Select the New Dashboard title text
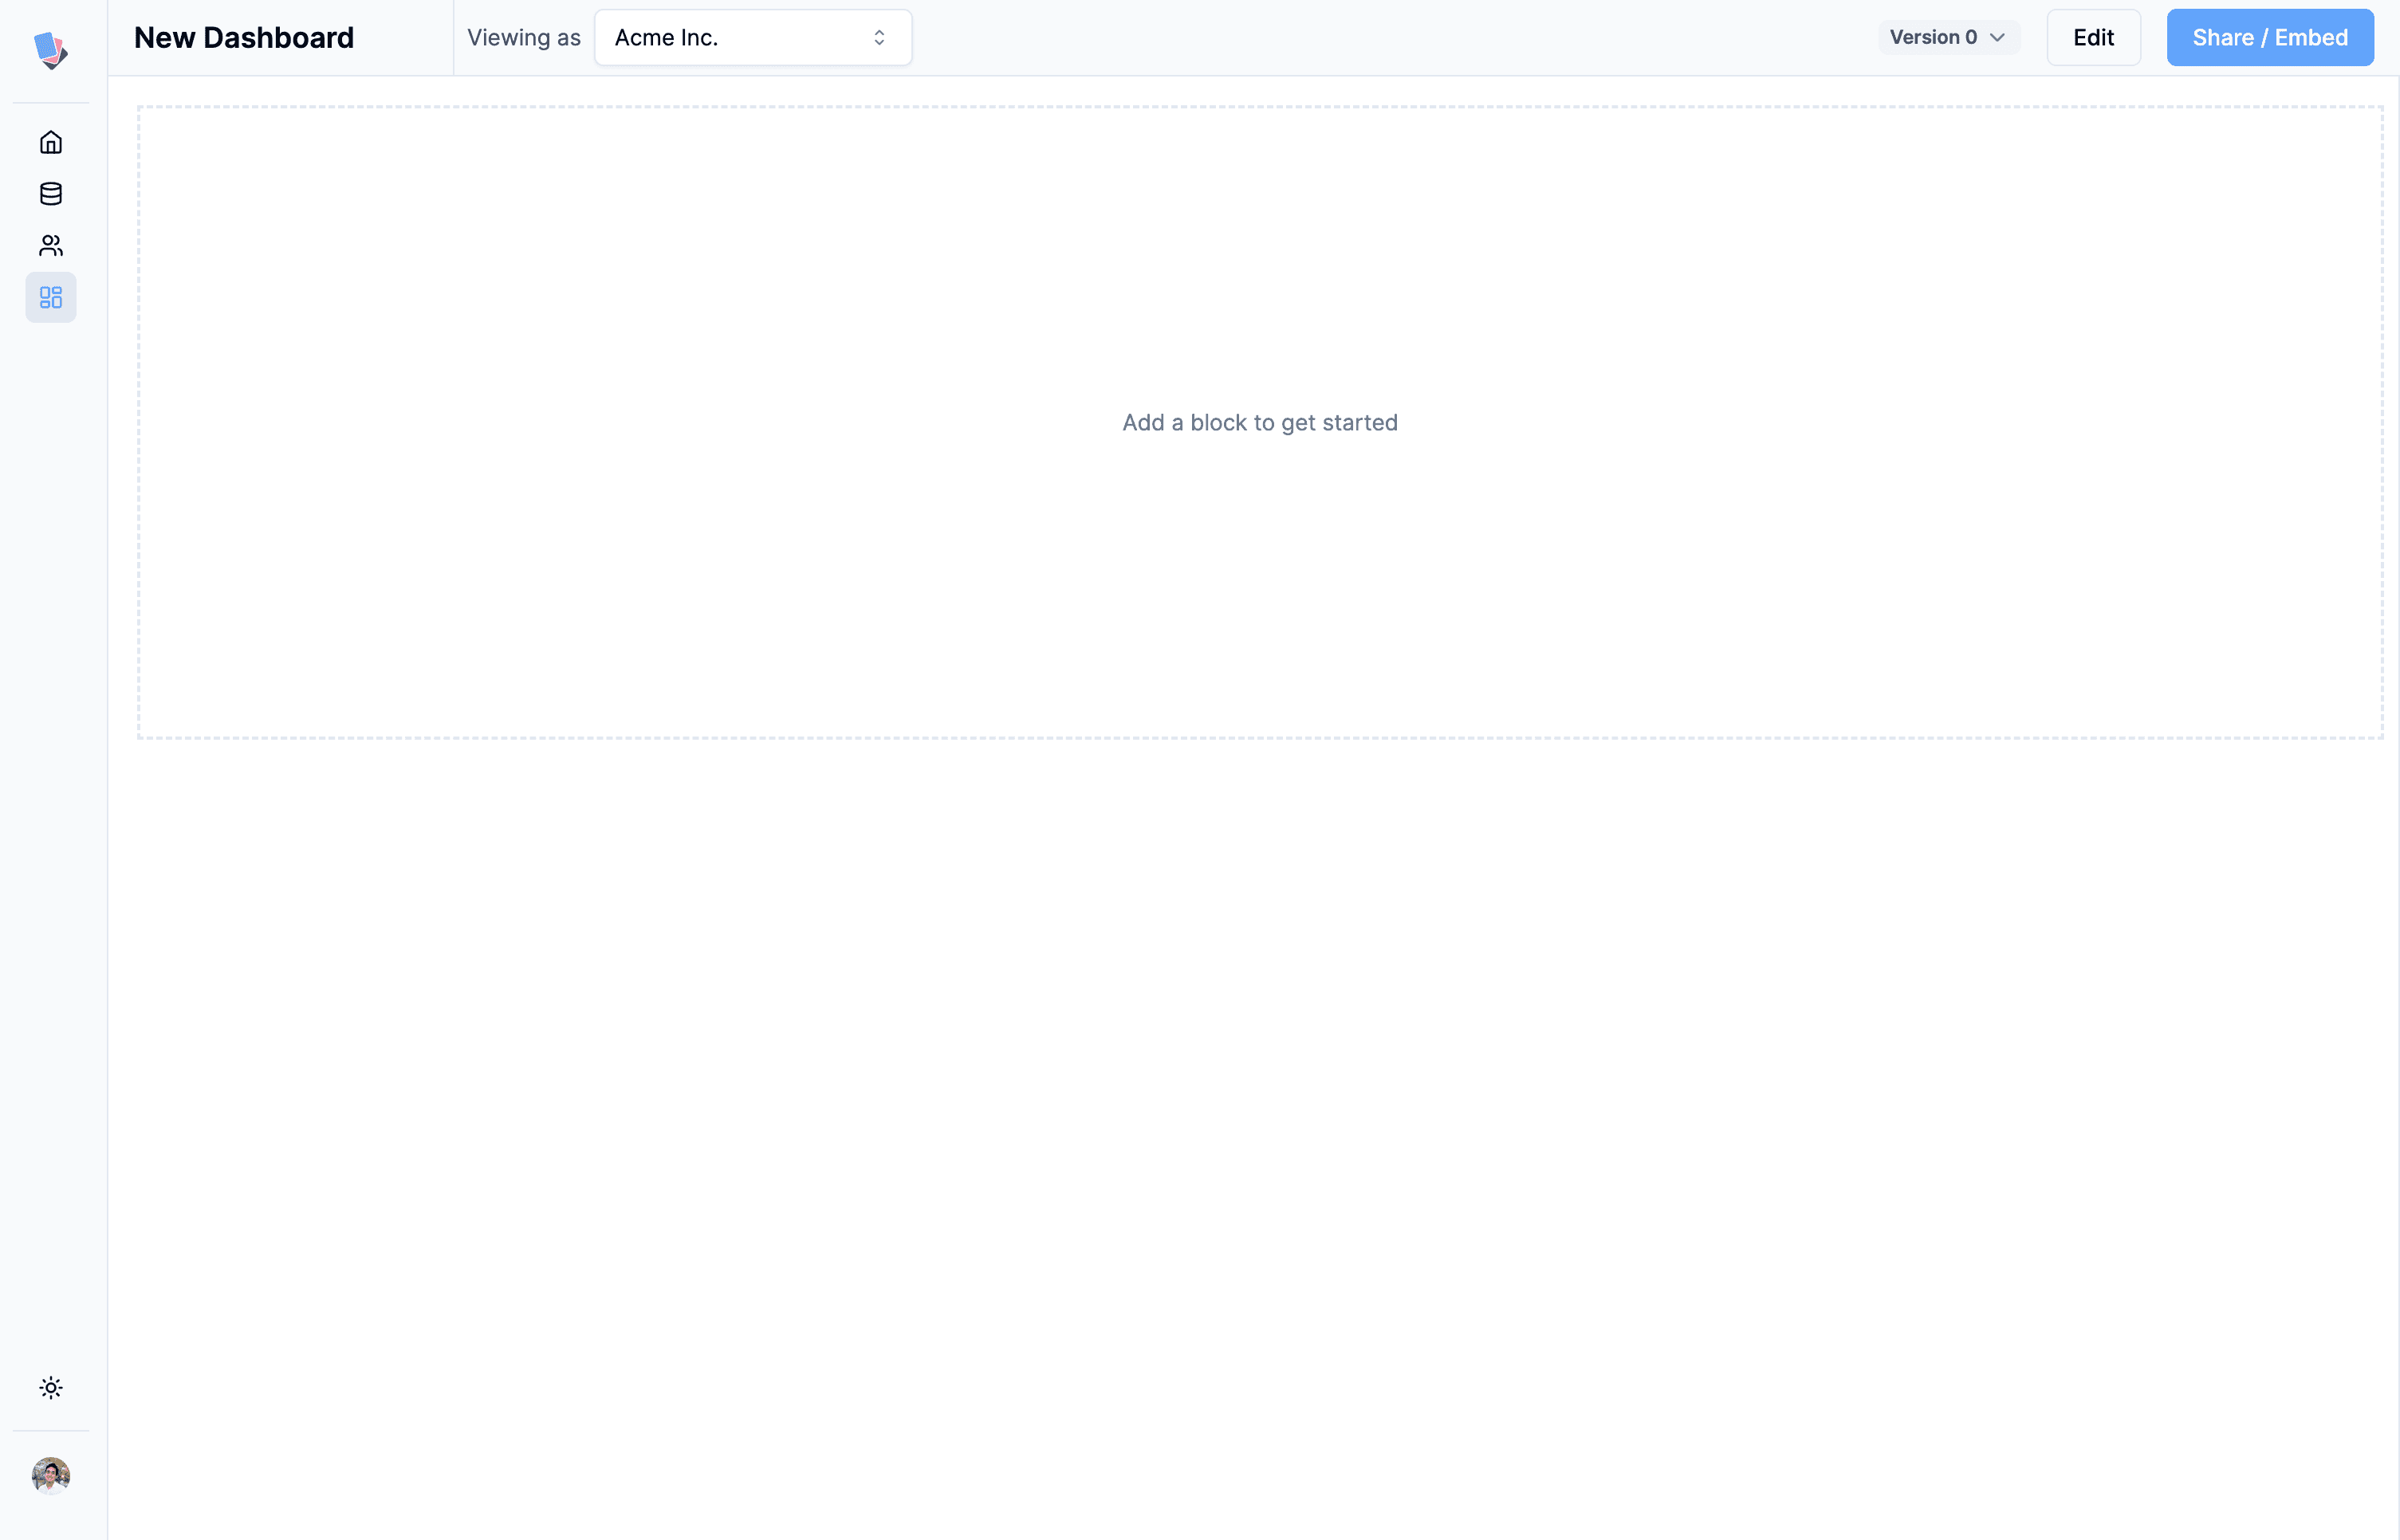The width and height of the screenshot is (2400, 1540). click(243, 37)
